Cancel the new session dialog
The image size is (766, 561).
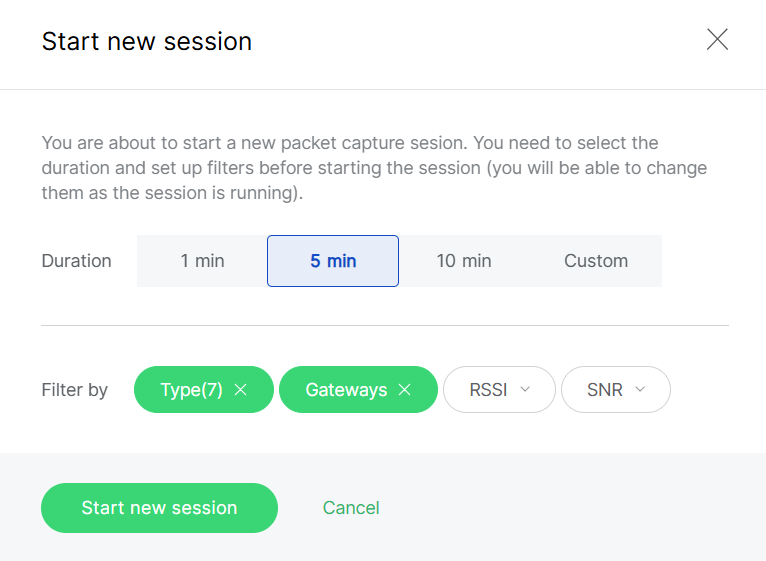point(351,508)
